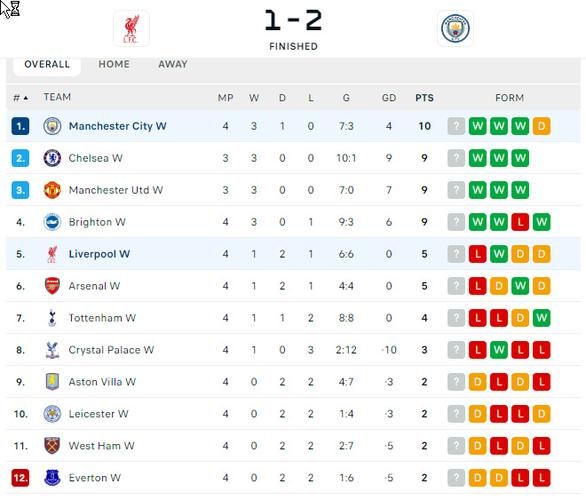Select the Brighton W team crest
Screen dimensions: 586x500
click(x=52, y=222)
